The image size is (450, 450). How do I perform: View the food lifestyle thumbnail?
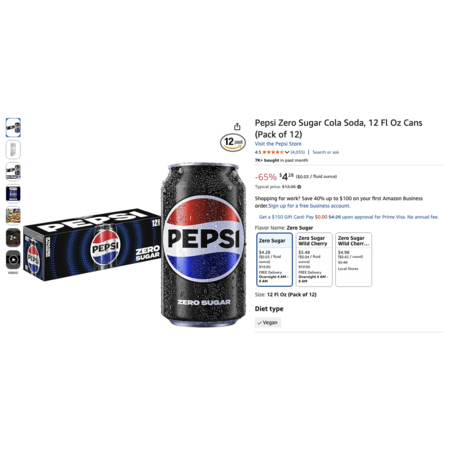(x=13, y=216)
